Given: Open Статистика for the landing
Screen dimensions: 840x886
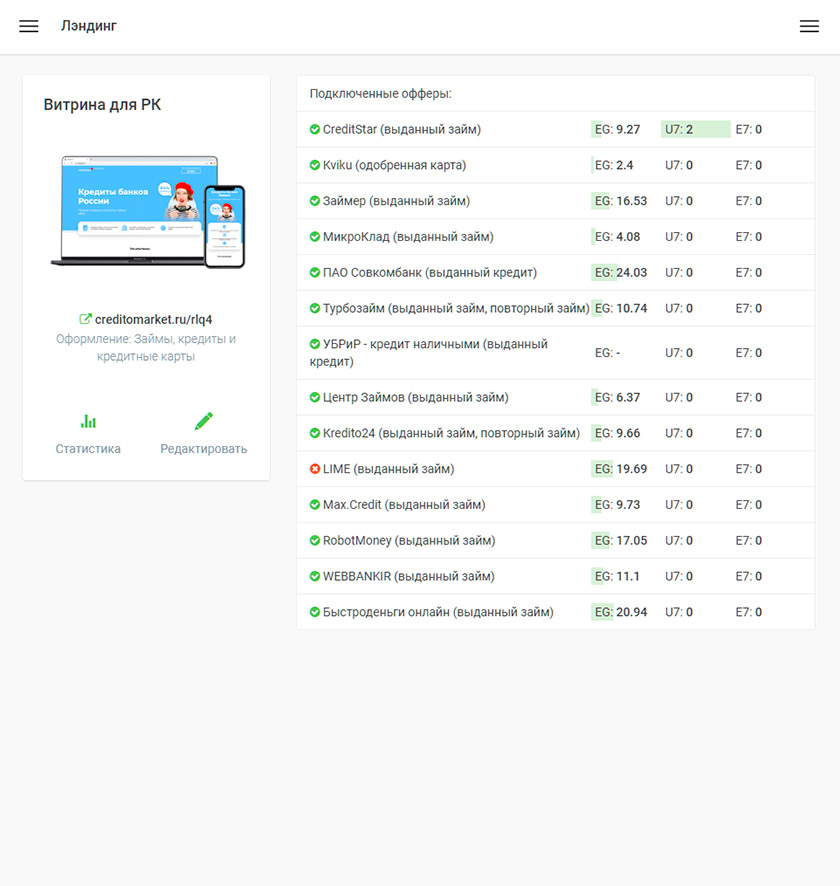Looking at the screenshot, I should tap(88, 449).
